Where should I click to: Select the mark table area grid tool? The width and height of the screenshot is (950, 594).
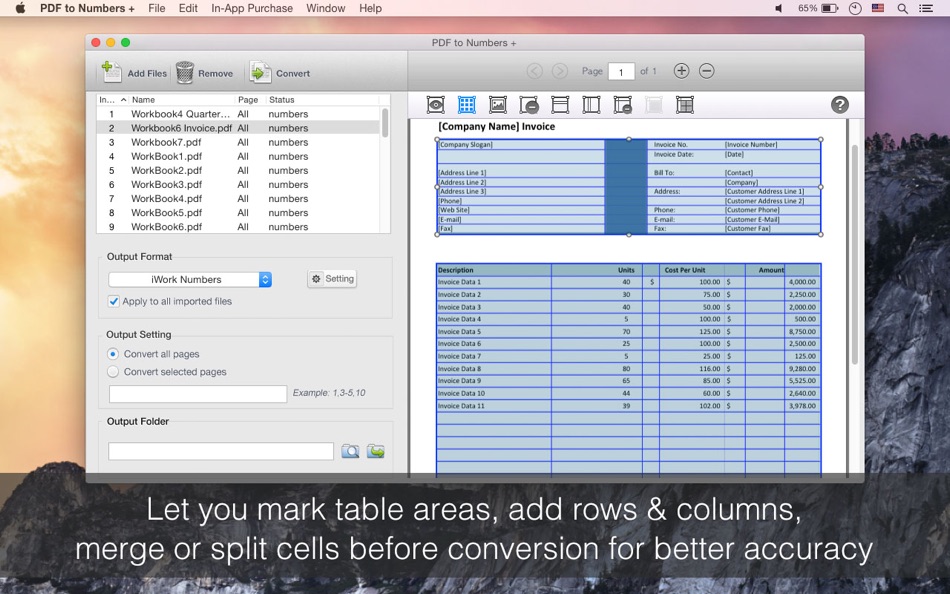(467, 105)
